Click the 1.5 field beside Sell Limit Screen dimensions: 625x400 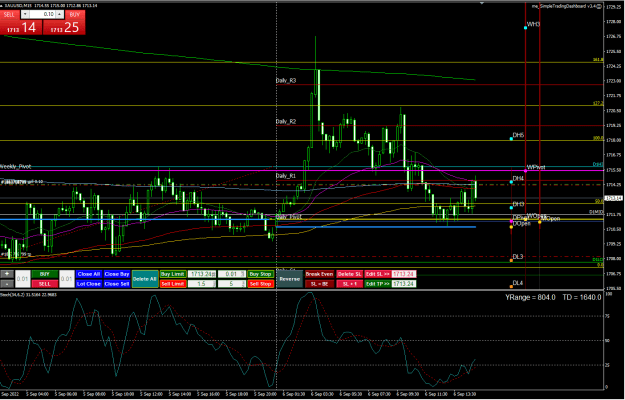pyautogui.click(x=202, y=284)
